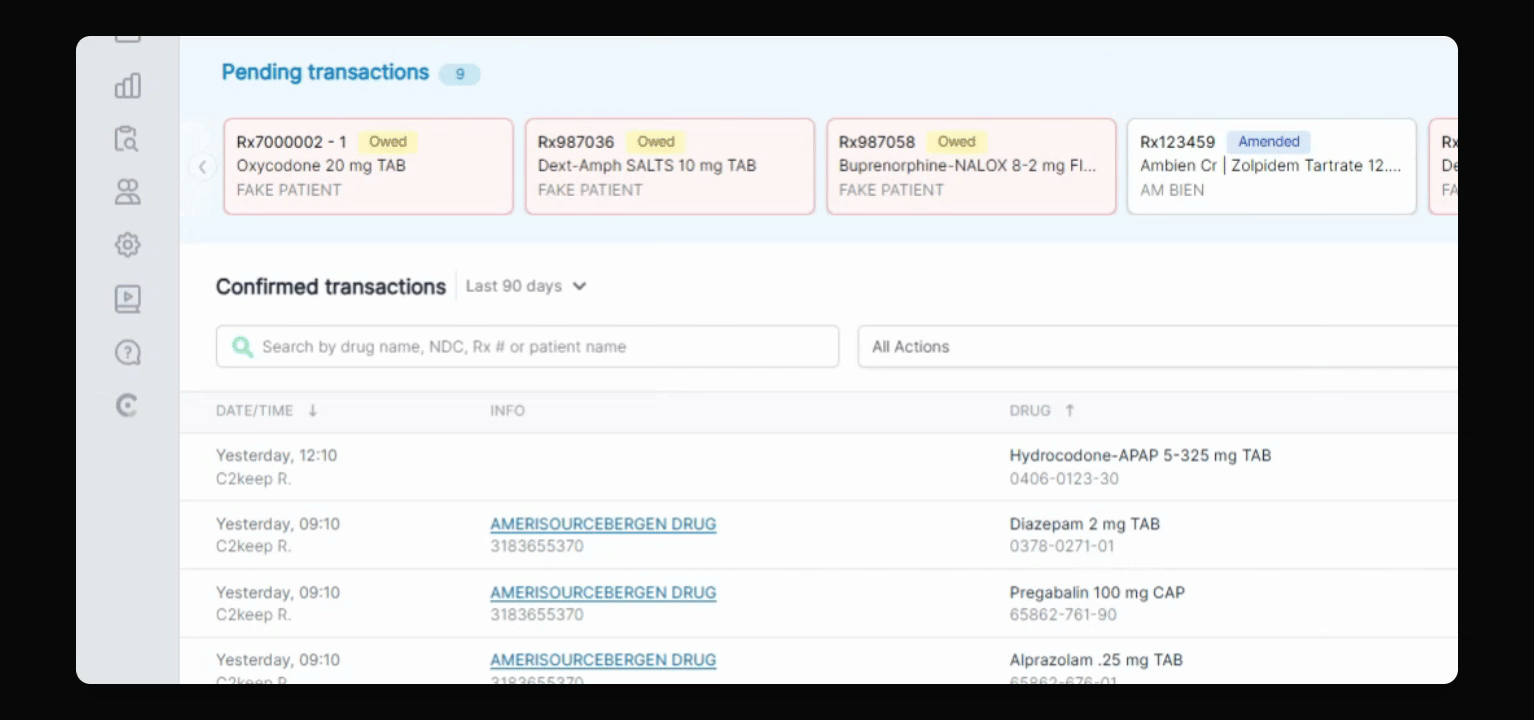
Task: Sort by the DRUG up arrow
Action: pyautogui.click(x=1070, y=411)
